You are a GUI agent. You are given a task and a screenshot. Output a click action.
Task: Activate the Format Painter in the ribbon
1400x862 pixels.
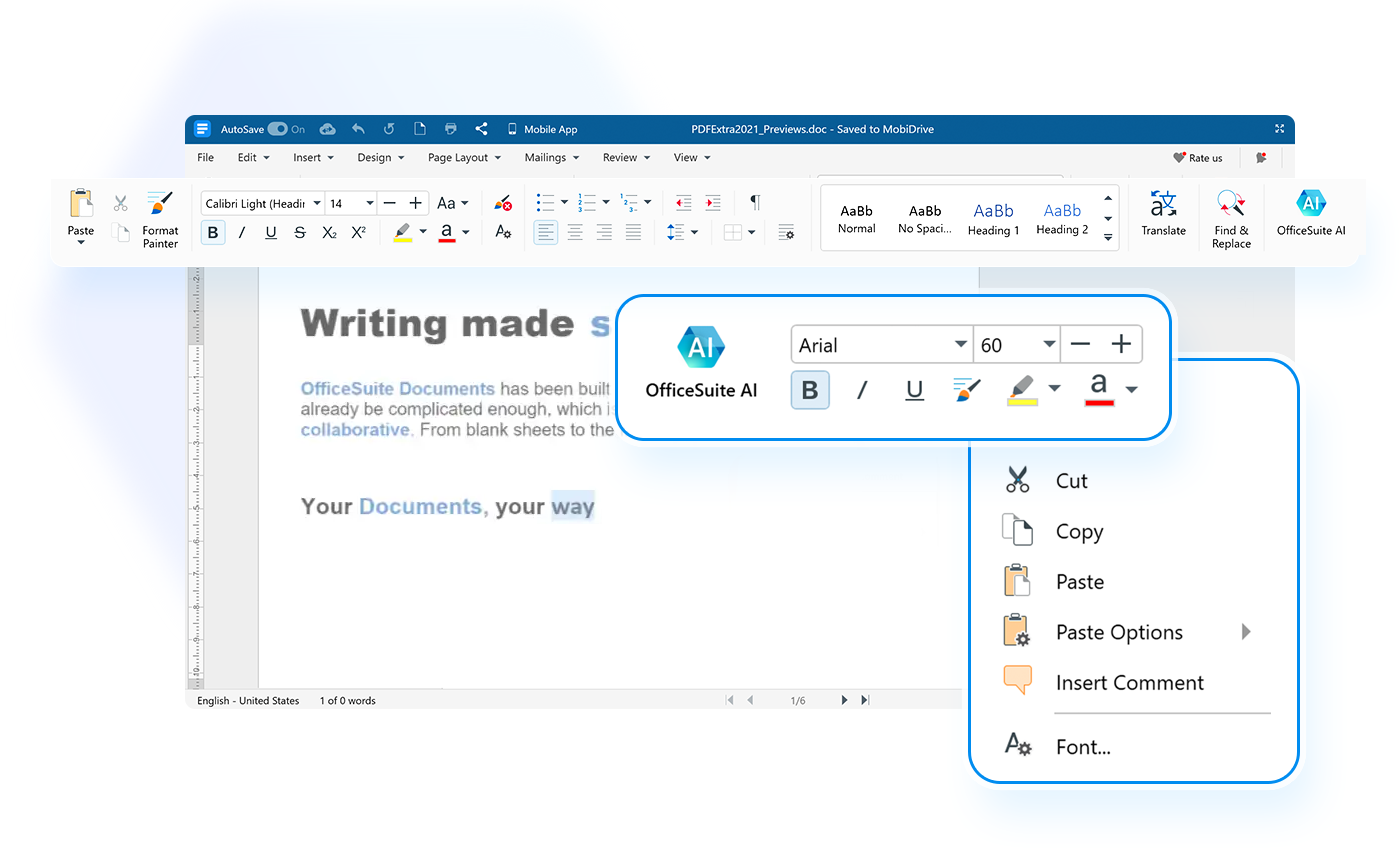pos(160,220)
